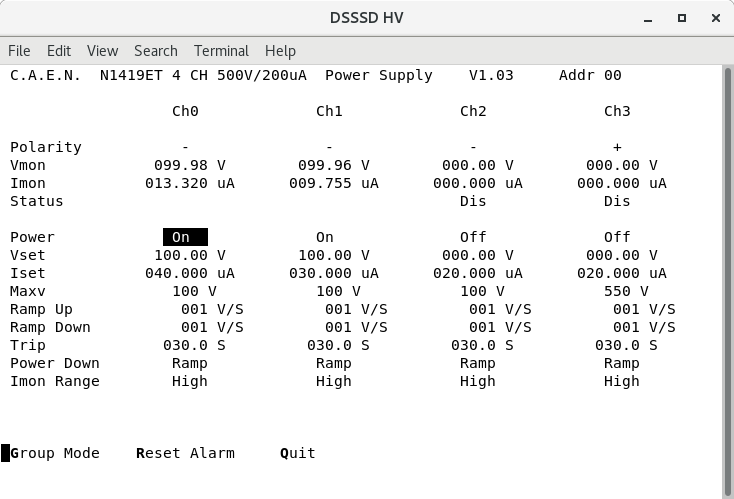
Task: Click the Imon Range row label
Action: (x=55, y=381)
